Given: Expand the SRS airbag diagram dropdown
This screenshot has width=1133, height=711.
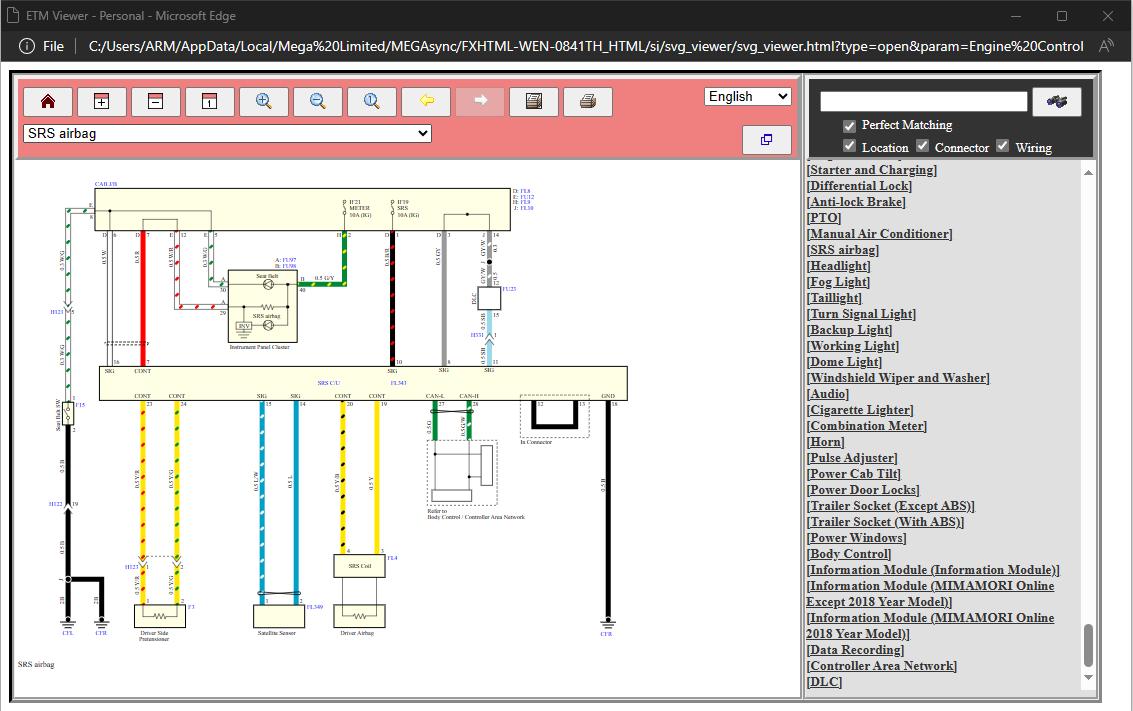Looking at the screenshot, I should pyautogui.click(x=228, y=133).
